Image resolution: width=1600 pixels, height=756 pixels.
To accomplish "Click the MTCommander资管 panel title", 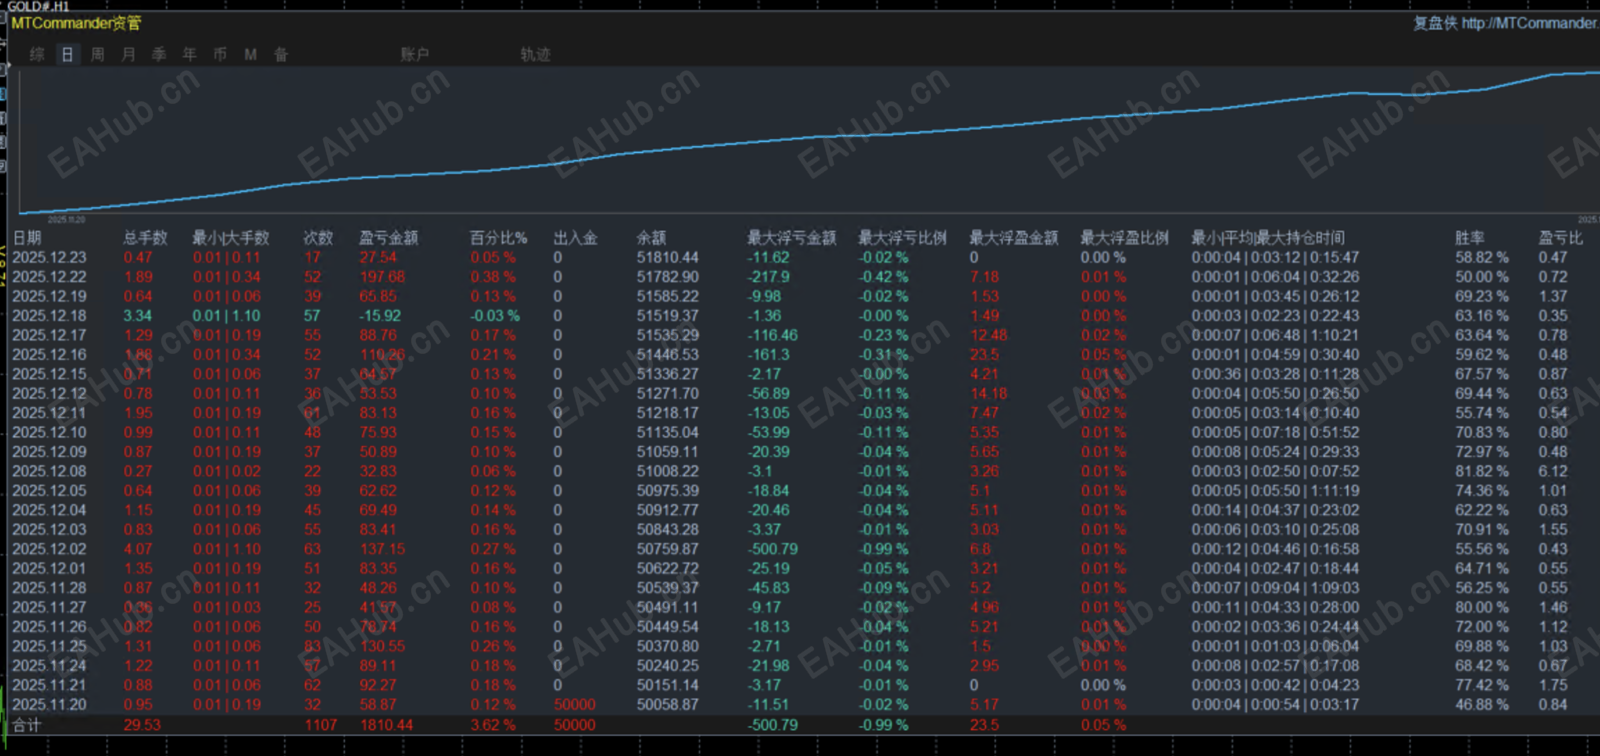I will (76, 23).
